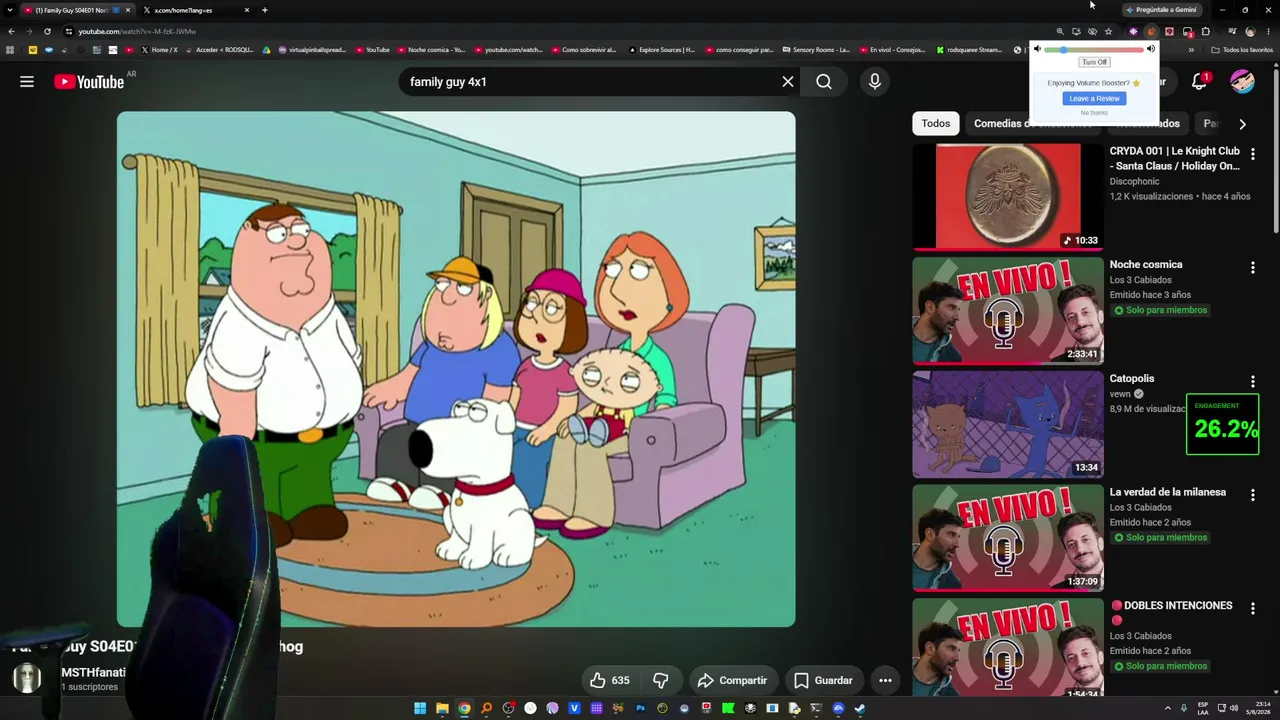The height and width of the screenshot is (720, 1280).
Task: Dislike the Family Guy video
Action: (660, 680)
